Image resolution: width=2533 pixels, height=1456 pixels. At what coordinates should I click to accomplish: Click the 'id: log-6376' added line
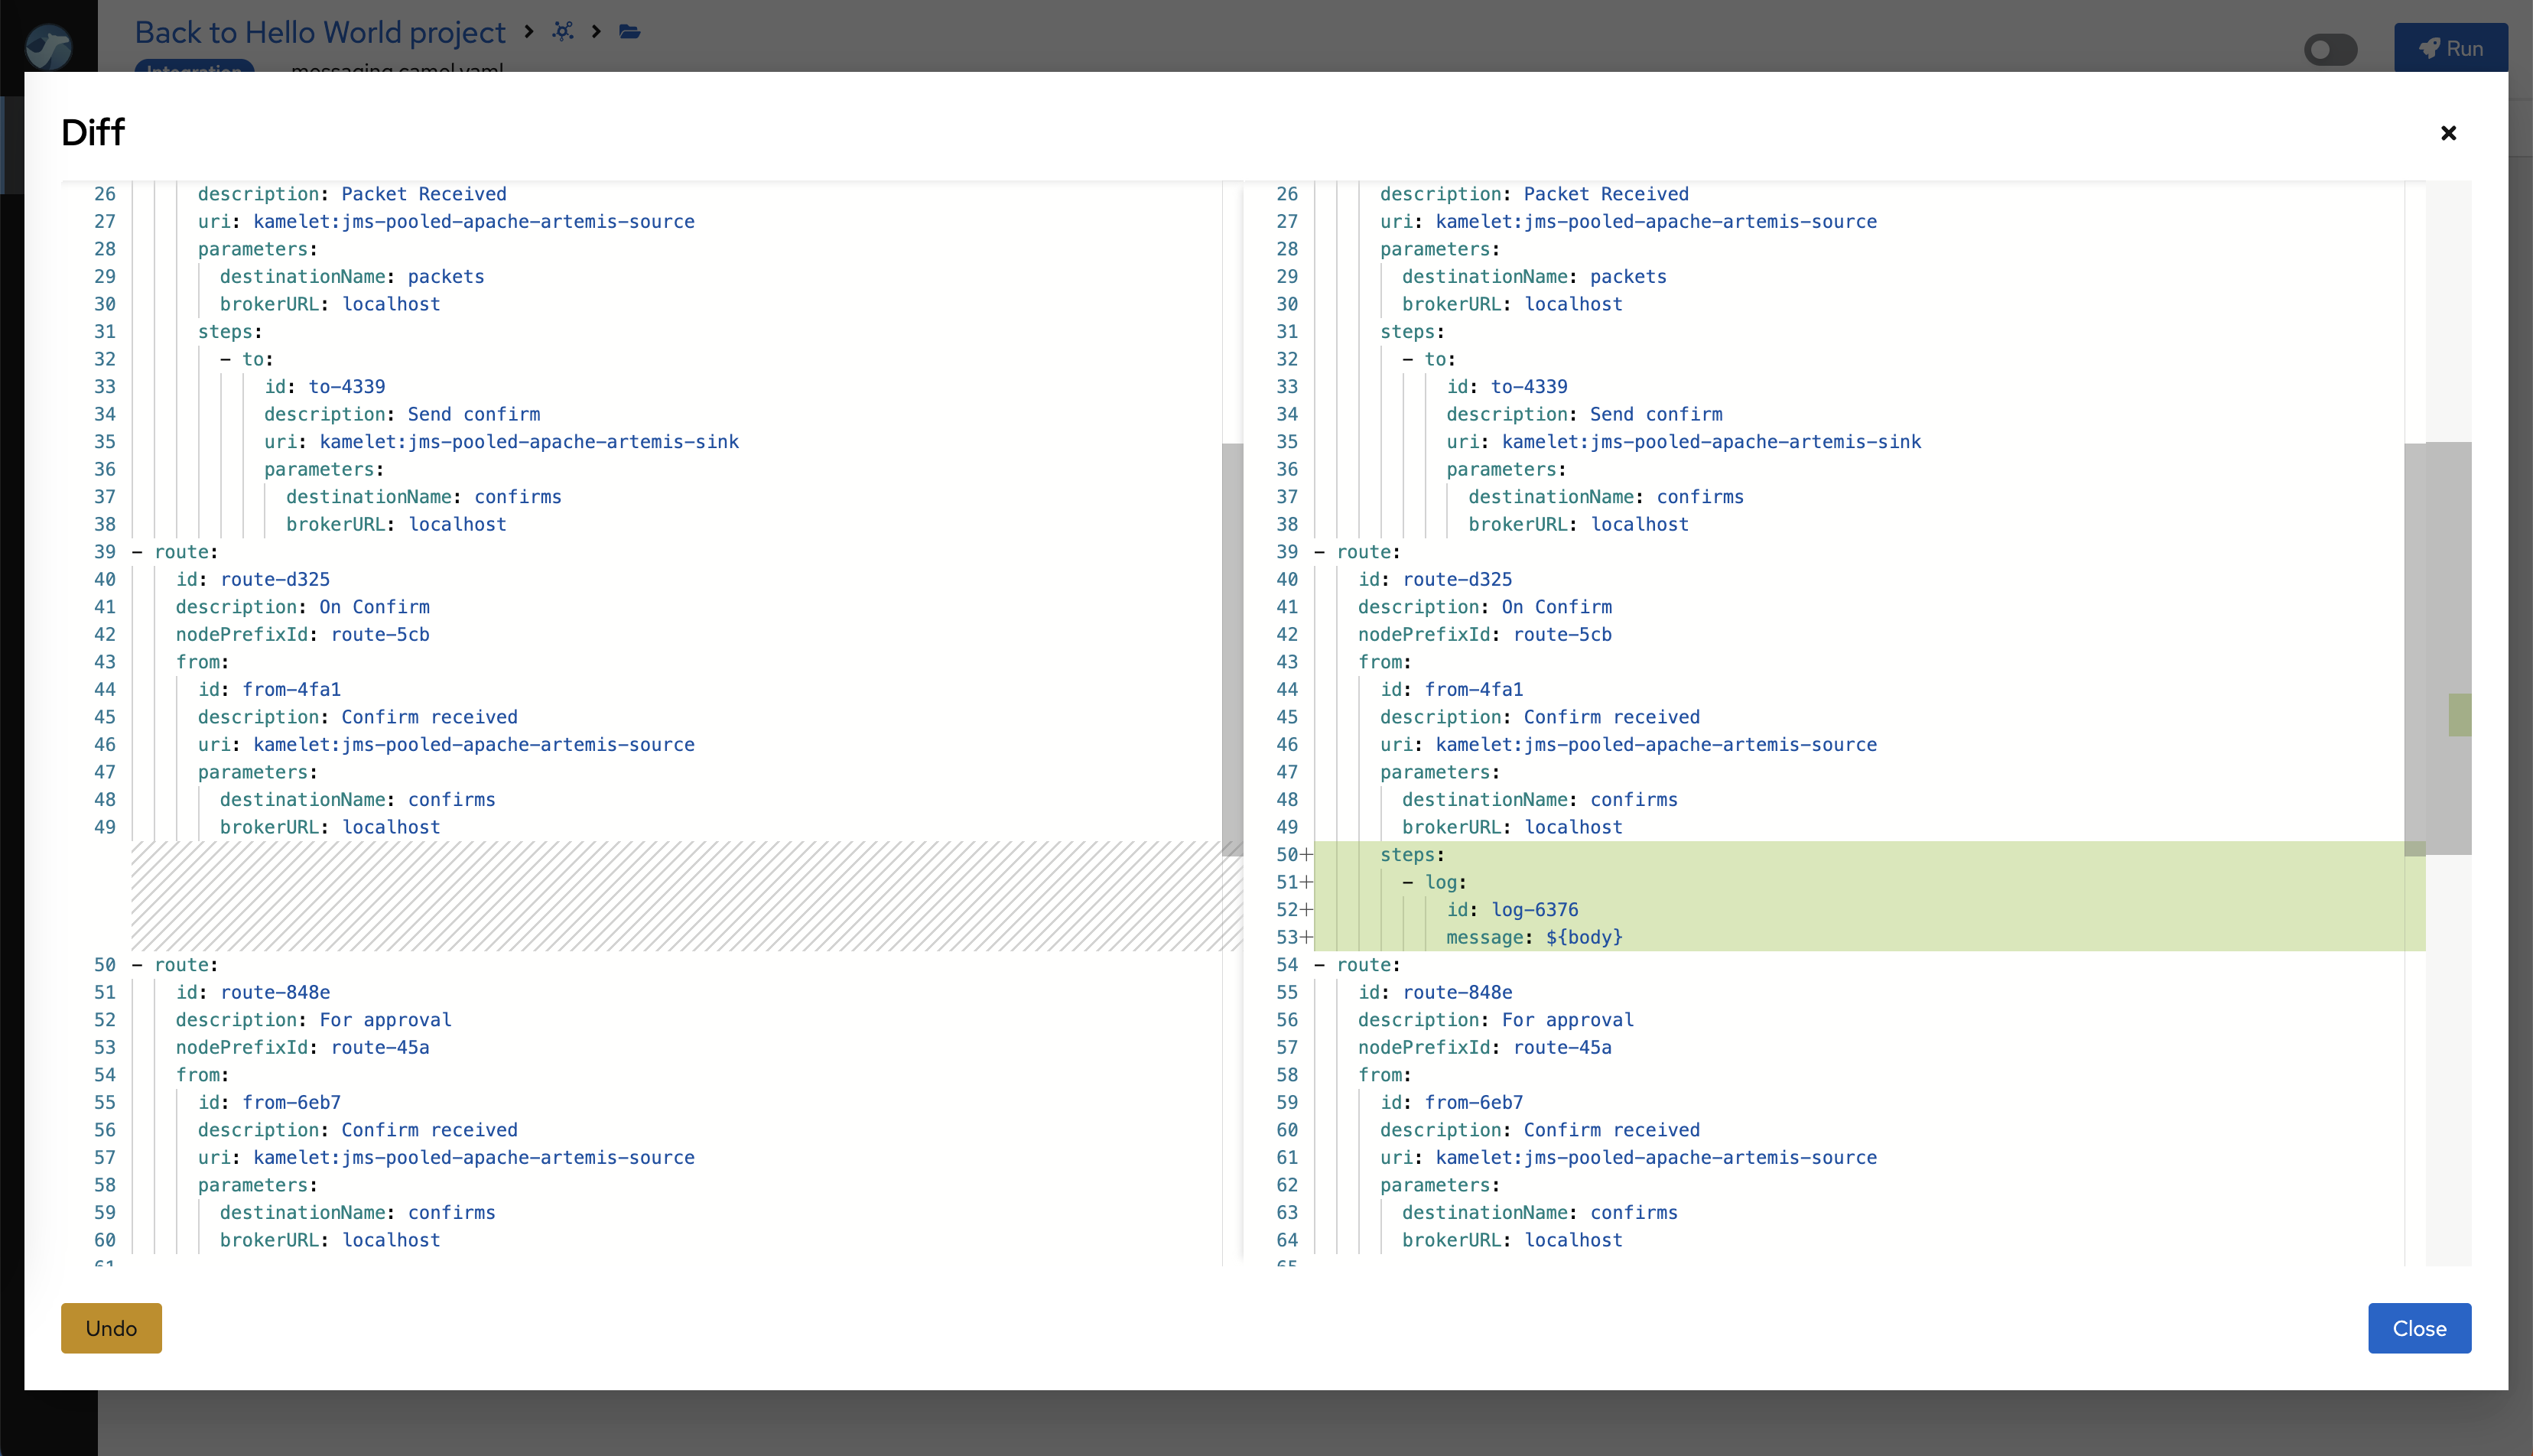tap(1512, 910)
